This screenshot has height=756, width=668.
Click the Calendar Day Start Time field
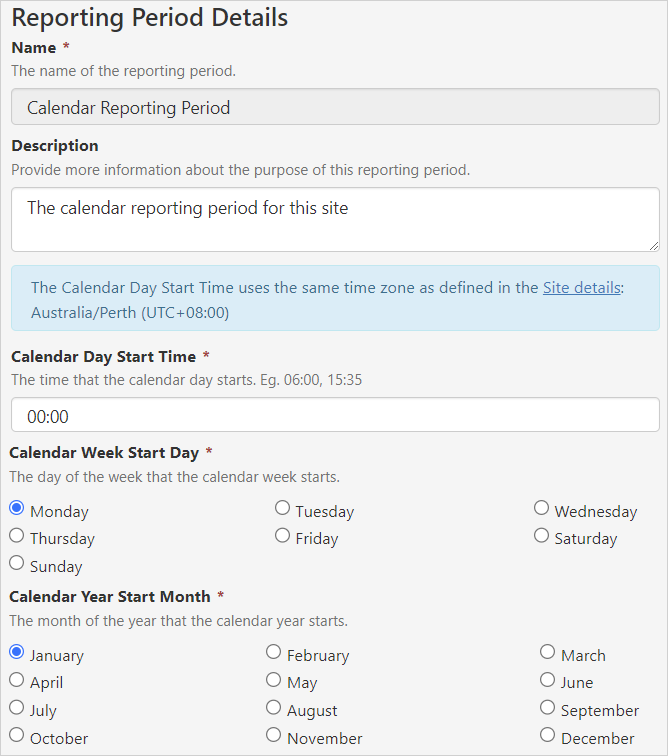[x=335, y=415]
